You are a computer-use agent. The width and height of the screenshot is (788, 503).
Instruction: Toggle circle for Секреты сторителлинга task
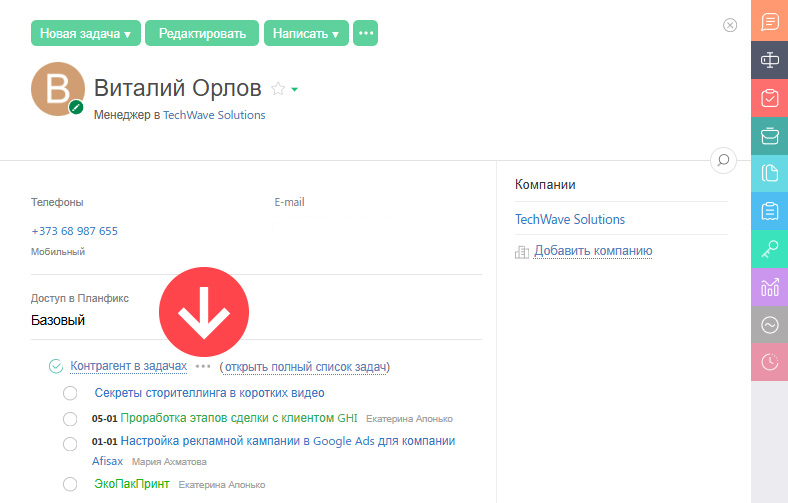point(70,393)
